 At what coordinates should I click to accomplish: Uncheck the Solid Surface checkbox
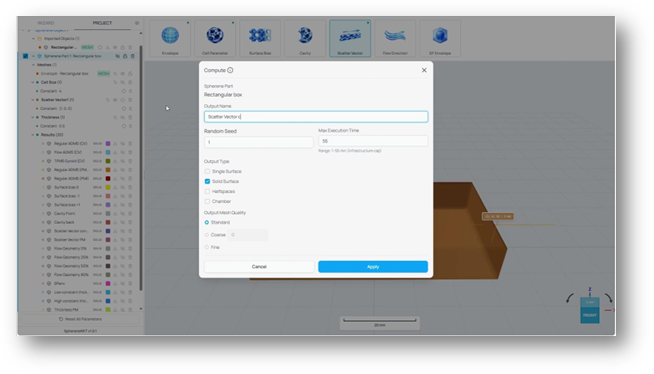pos(207,181)
